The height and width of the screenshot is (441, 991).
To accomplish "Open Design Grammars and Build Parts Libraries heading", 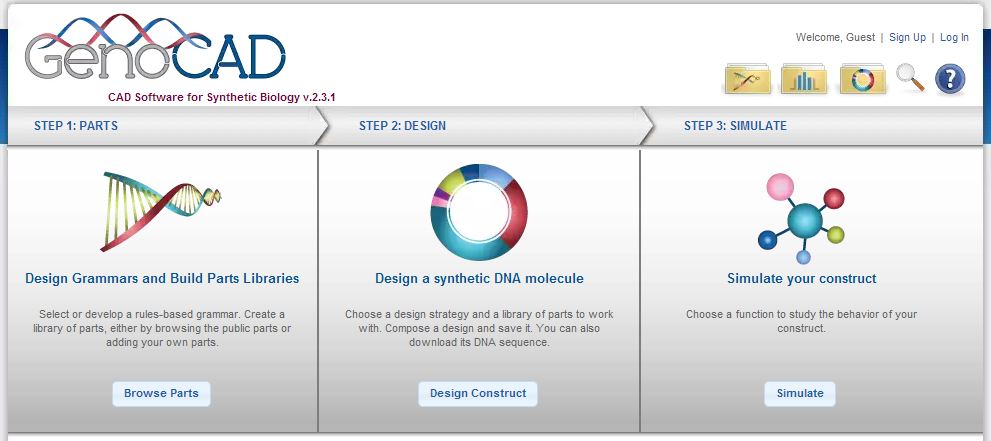I will click(x=162, y=279).
